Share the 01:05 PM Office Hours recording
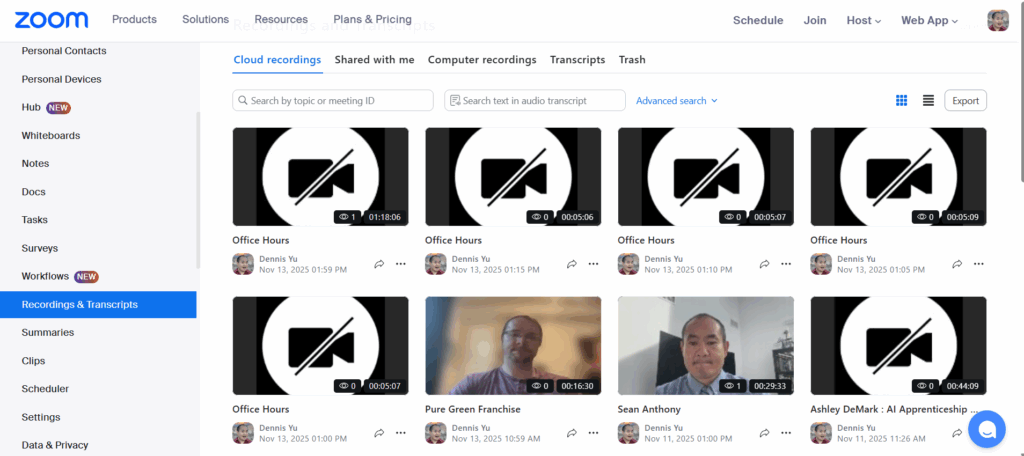The image size is (1024, 456). tap(957, 264)
